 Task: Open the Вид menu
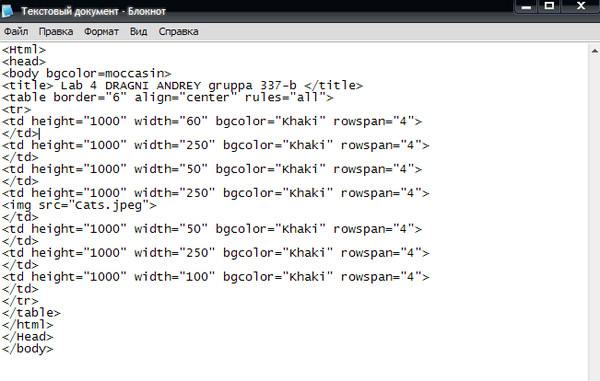coord(139,31)
